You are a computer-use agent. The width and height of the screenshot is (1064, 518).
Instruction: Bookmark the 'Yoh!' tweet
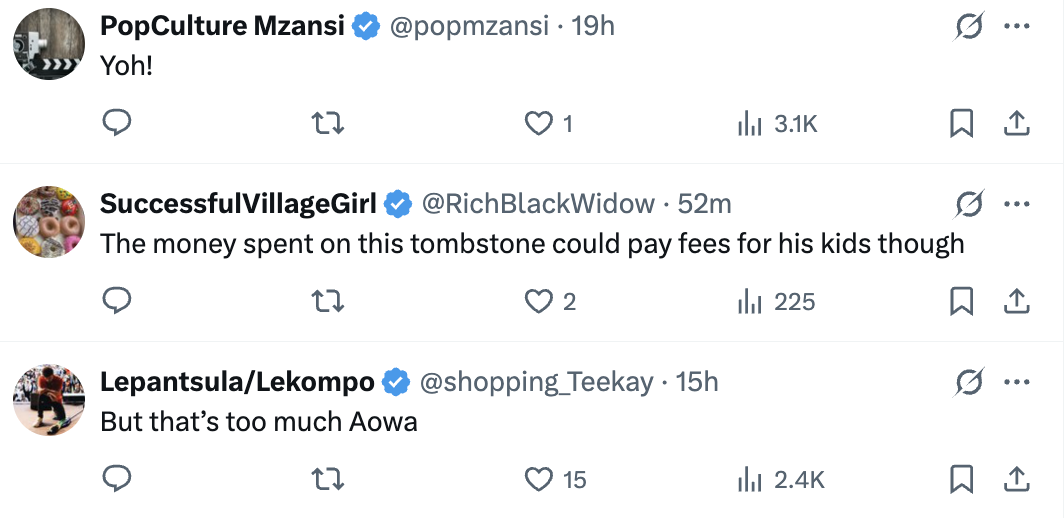961,123
